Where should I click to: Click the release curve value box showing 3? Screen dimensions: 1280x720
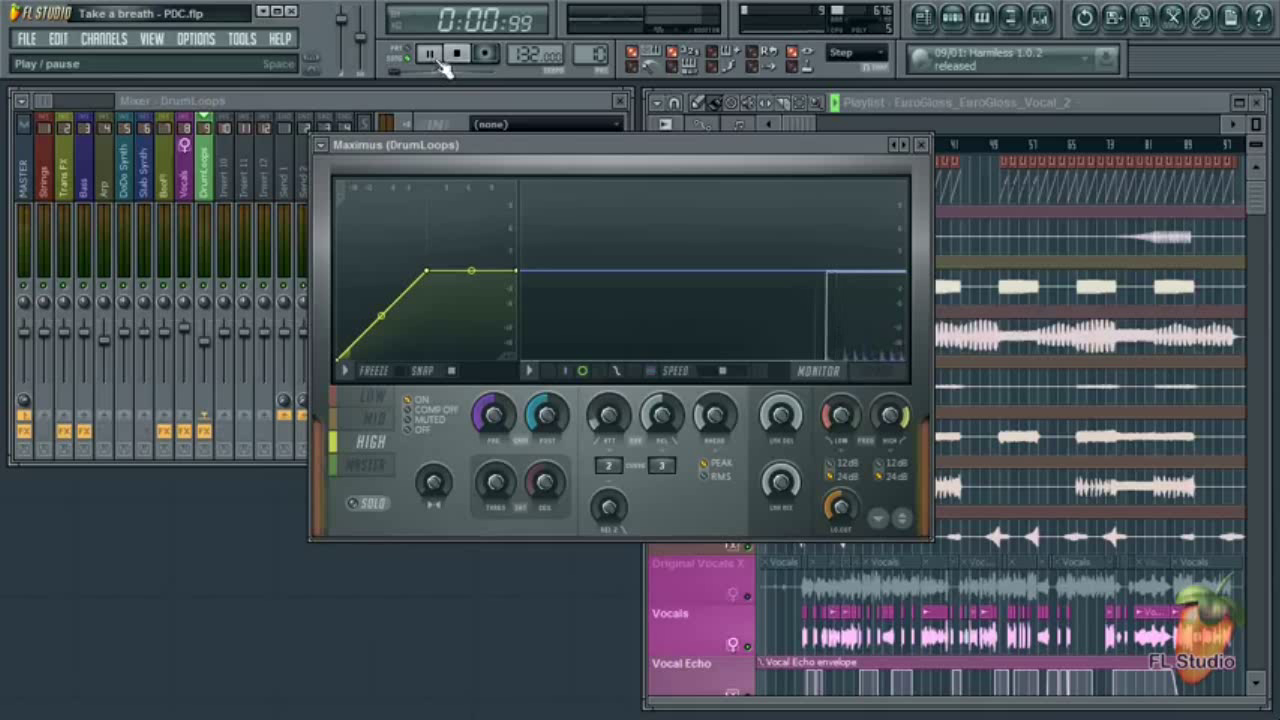661,465
